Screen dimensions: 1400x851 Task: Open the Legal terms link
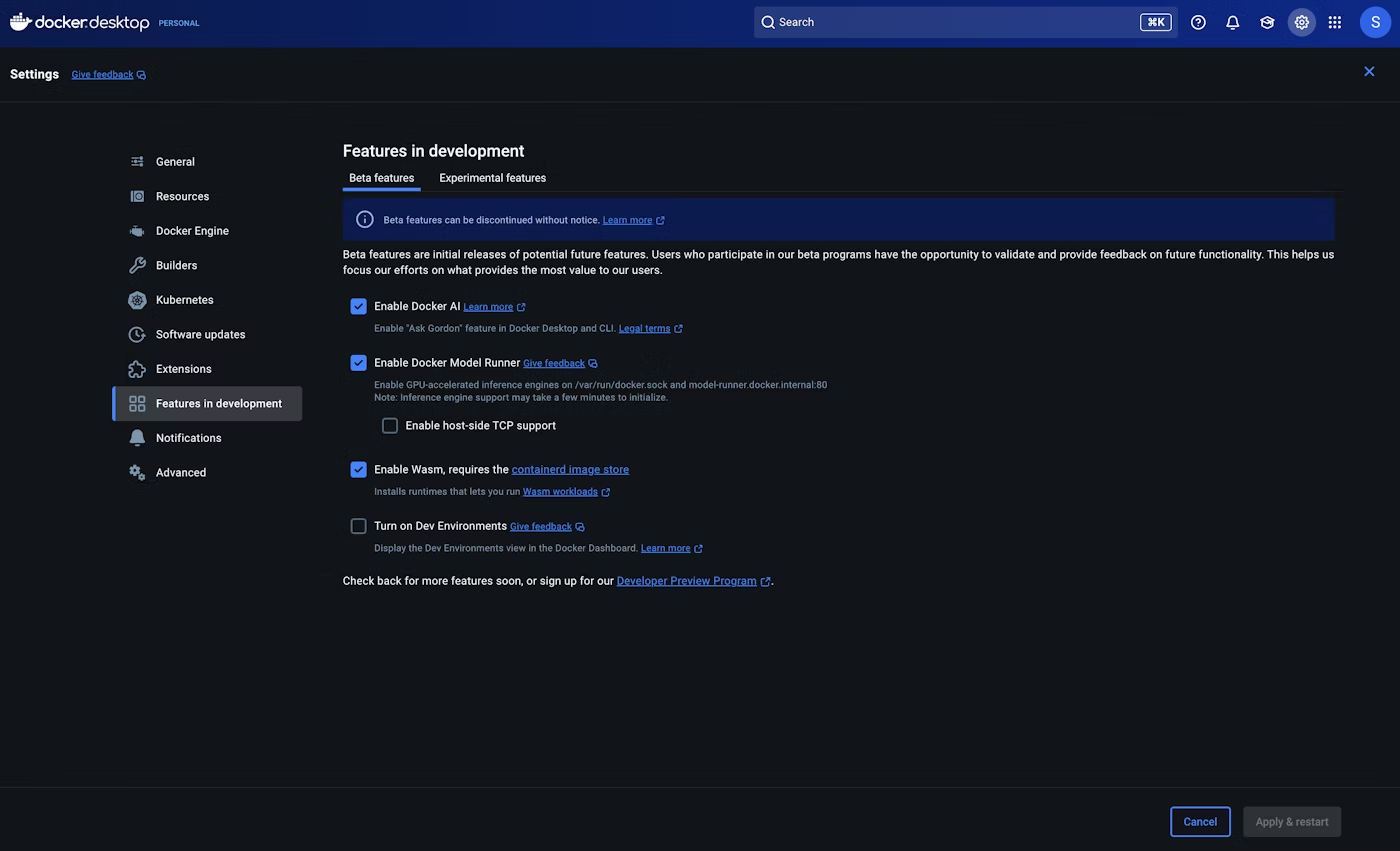tap(644, 329)
